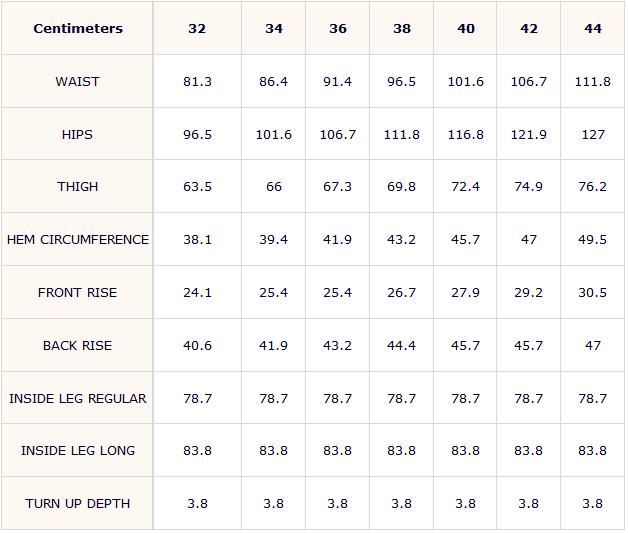Select front rise value 26.7 under size 38

(x=401, y=293)
